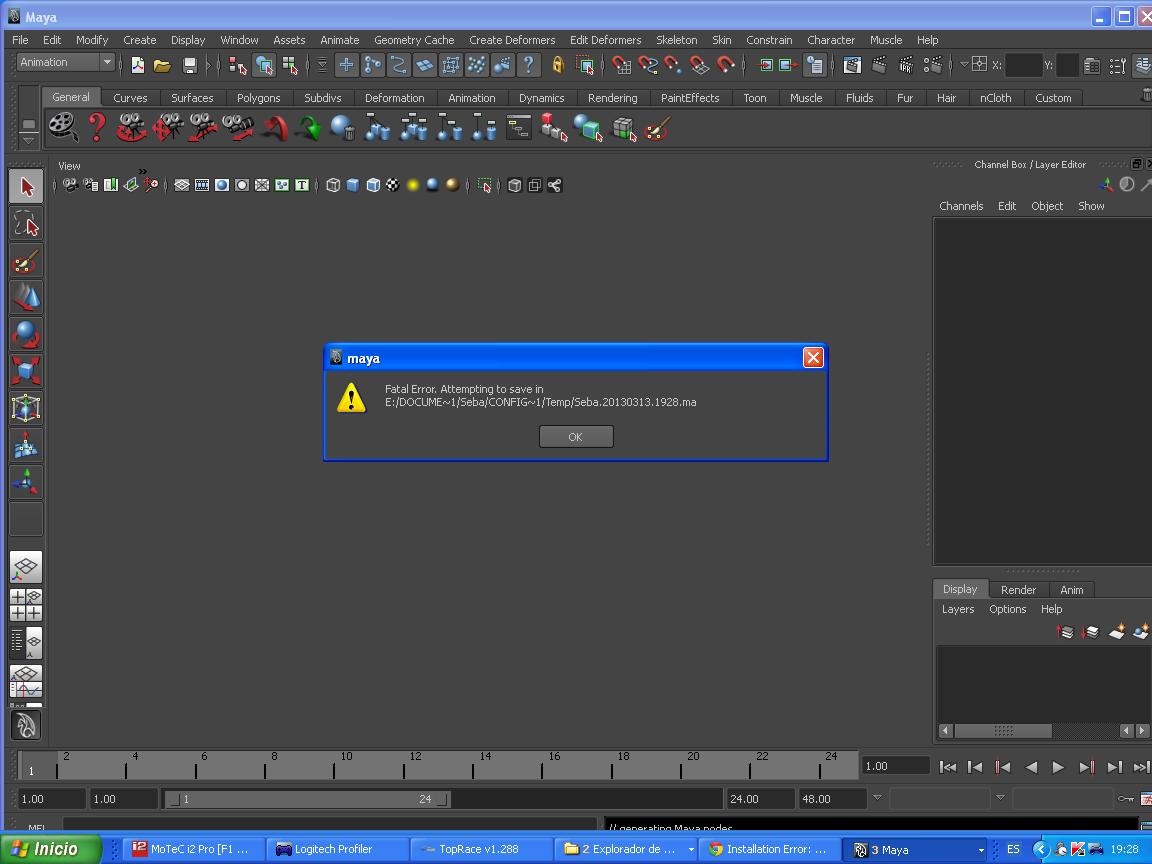Image resolution: width=1152 pixels, height=864 pixels.
Task: Select the arrow Select tool
Action: click(26, 187)
